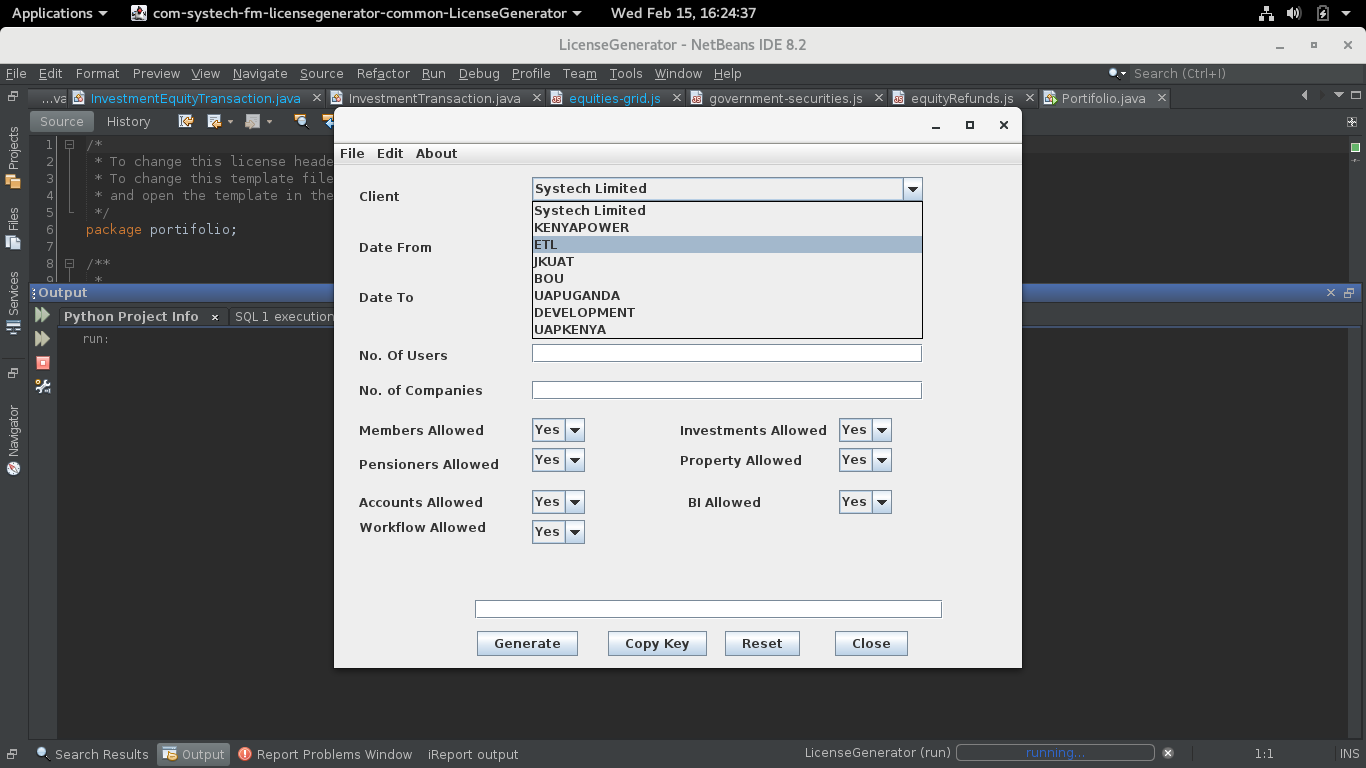Screen dimensions: 1366x768
Task: Click network connection icon in system tray
Action: click(x=1266, y=13)
